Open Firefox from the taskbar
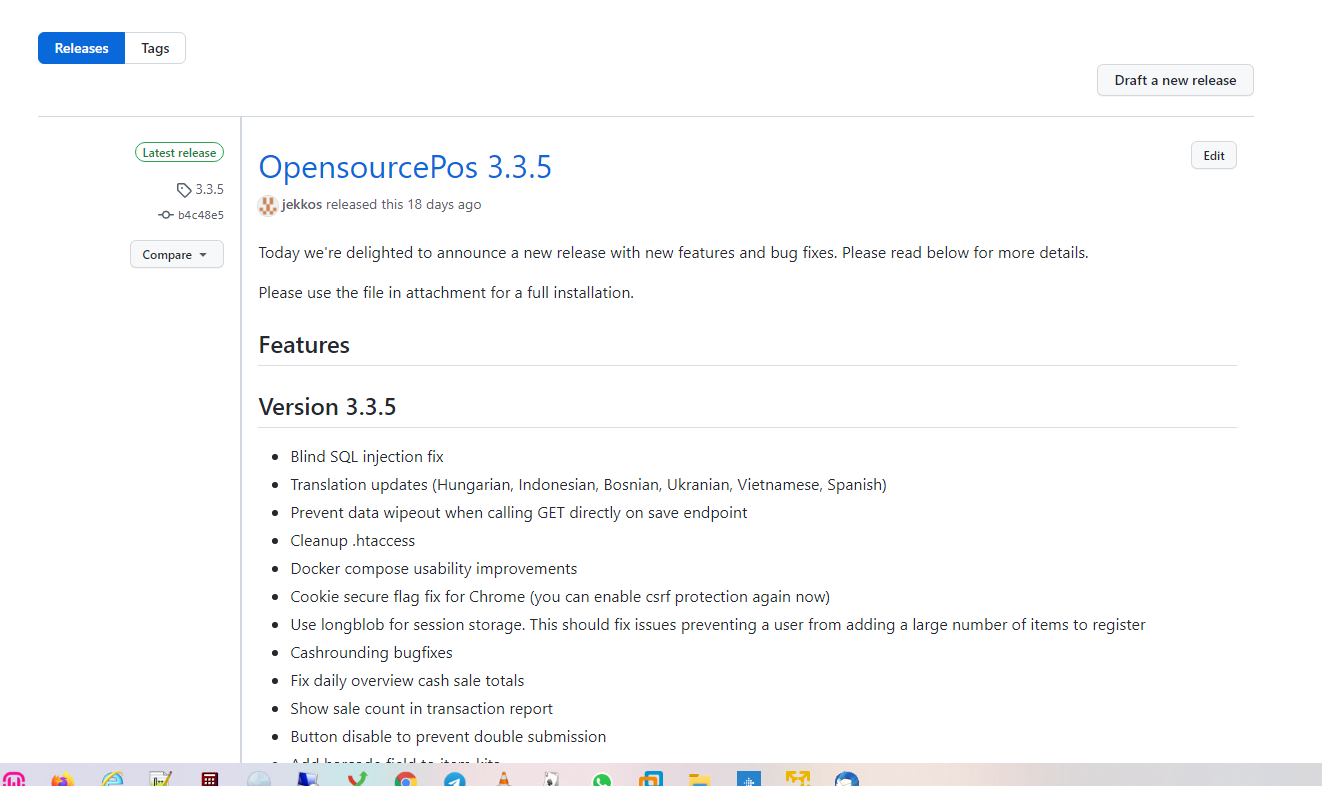Screen dimensions: 1322x786 [62, 778]
